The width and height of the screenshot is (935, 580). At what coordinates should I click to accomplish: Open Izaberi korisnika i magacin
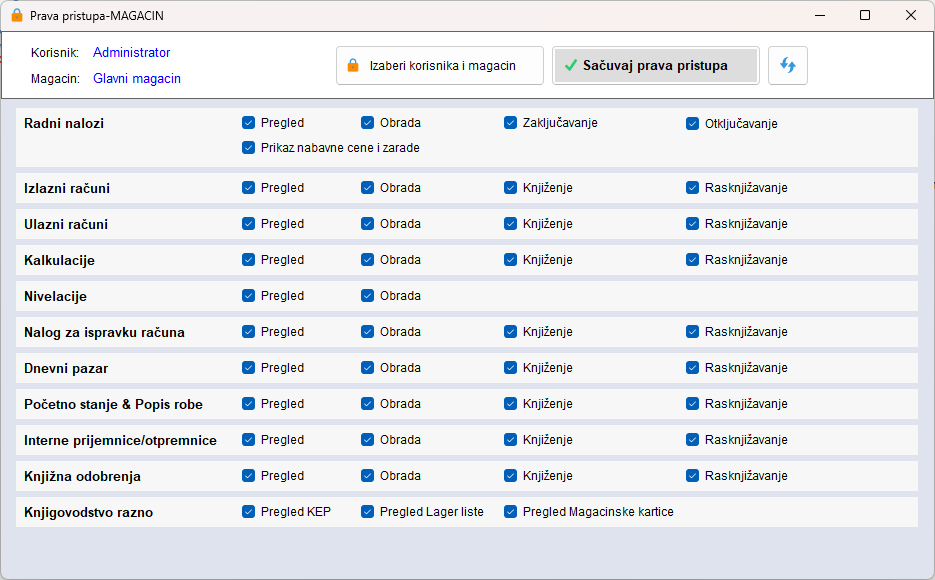pyautogui.click(x=440, y=66)
